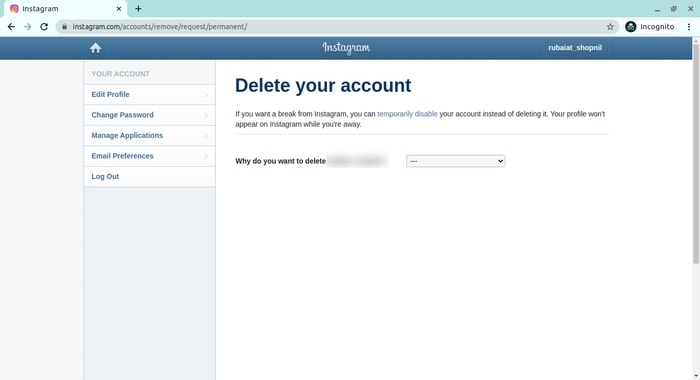Click the temporarily disable link

(407, 114)
